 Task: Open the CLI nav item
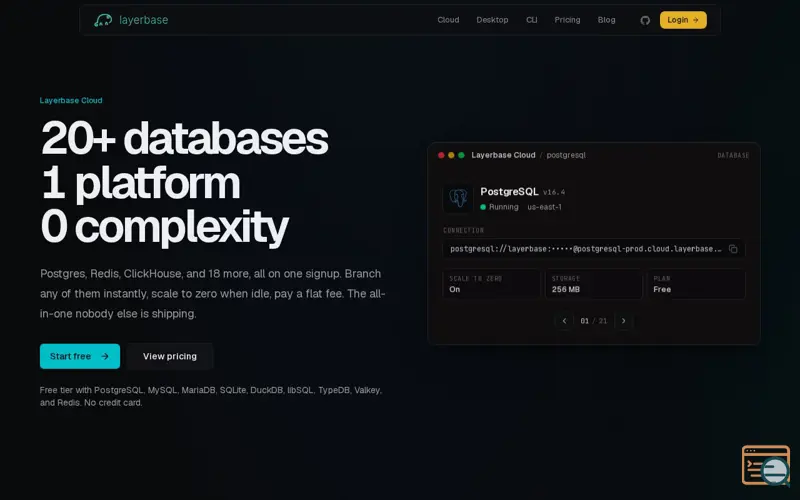[x=532, y=20]
